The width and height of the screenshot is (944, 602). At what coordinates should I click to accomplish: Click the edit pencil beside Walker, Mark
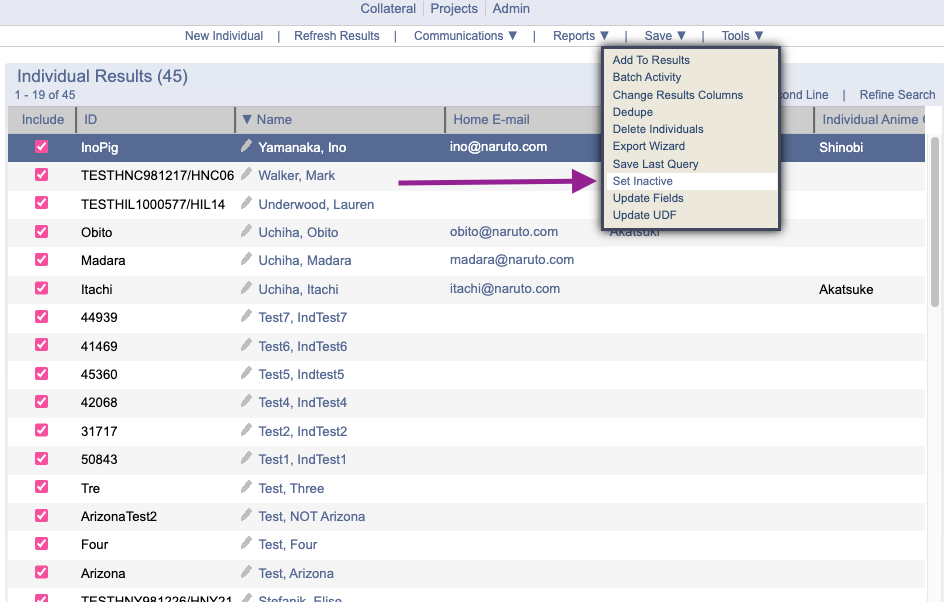coord(246,174)
